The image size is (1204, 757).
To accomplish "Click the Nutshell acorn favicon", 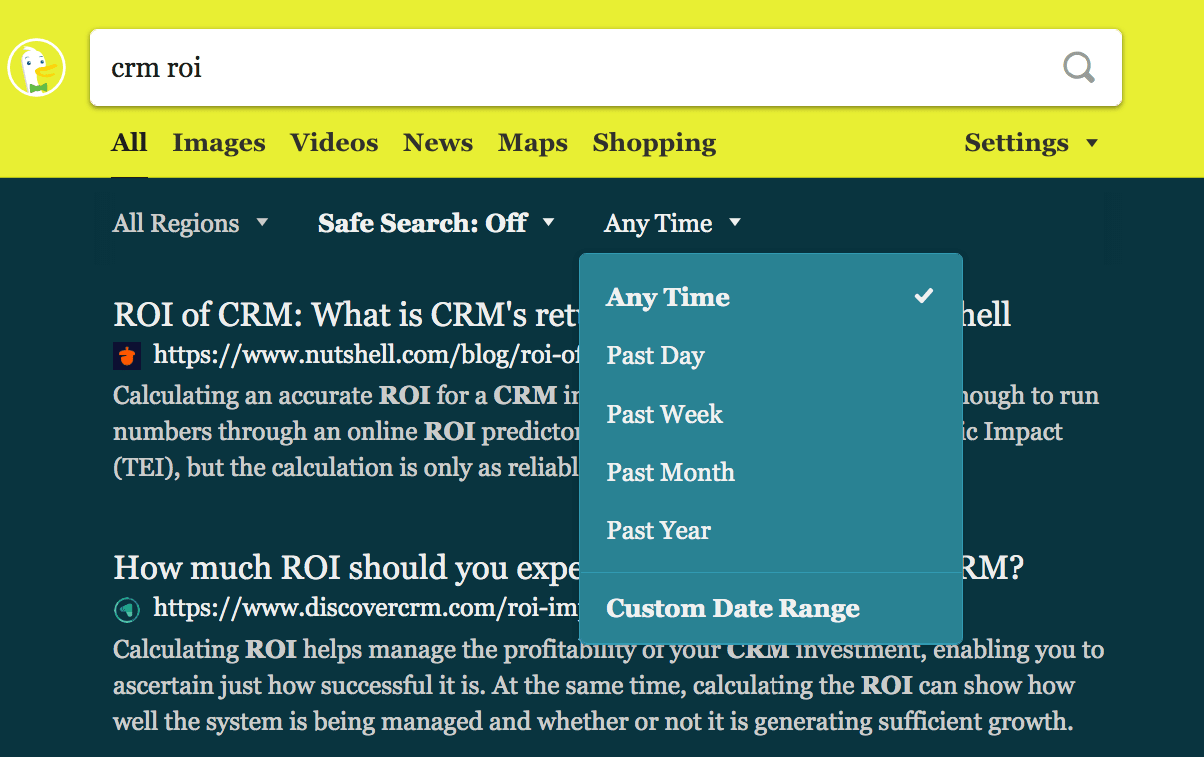I will (127, 355).
